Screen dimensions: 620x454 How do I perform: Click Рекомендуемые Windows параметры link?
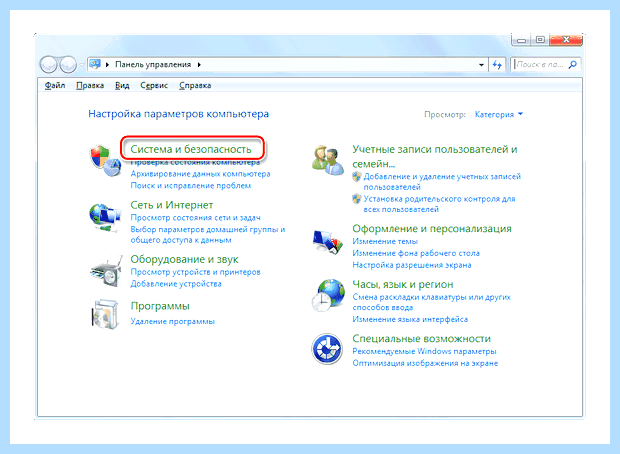424,351
